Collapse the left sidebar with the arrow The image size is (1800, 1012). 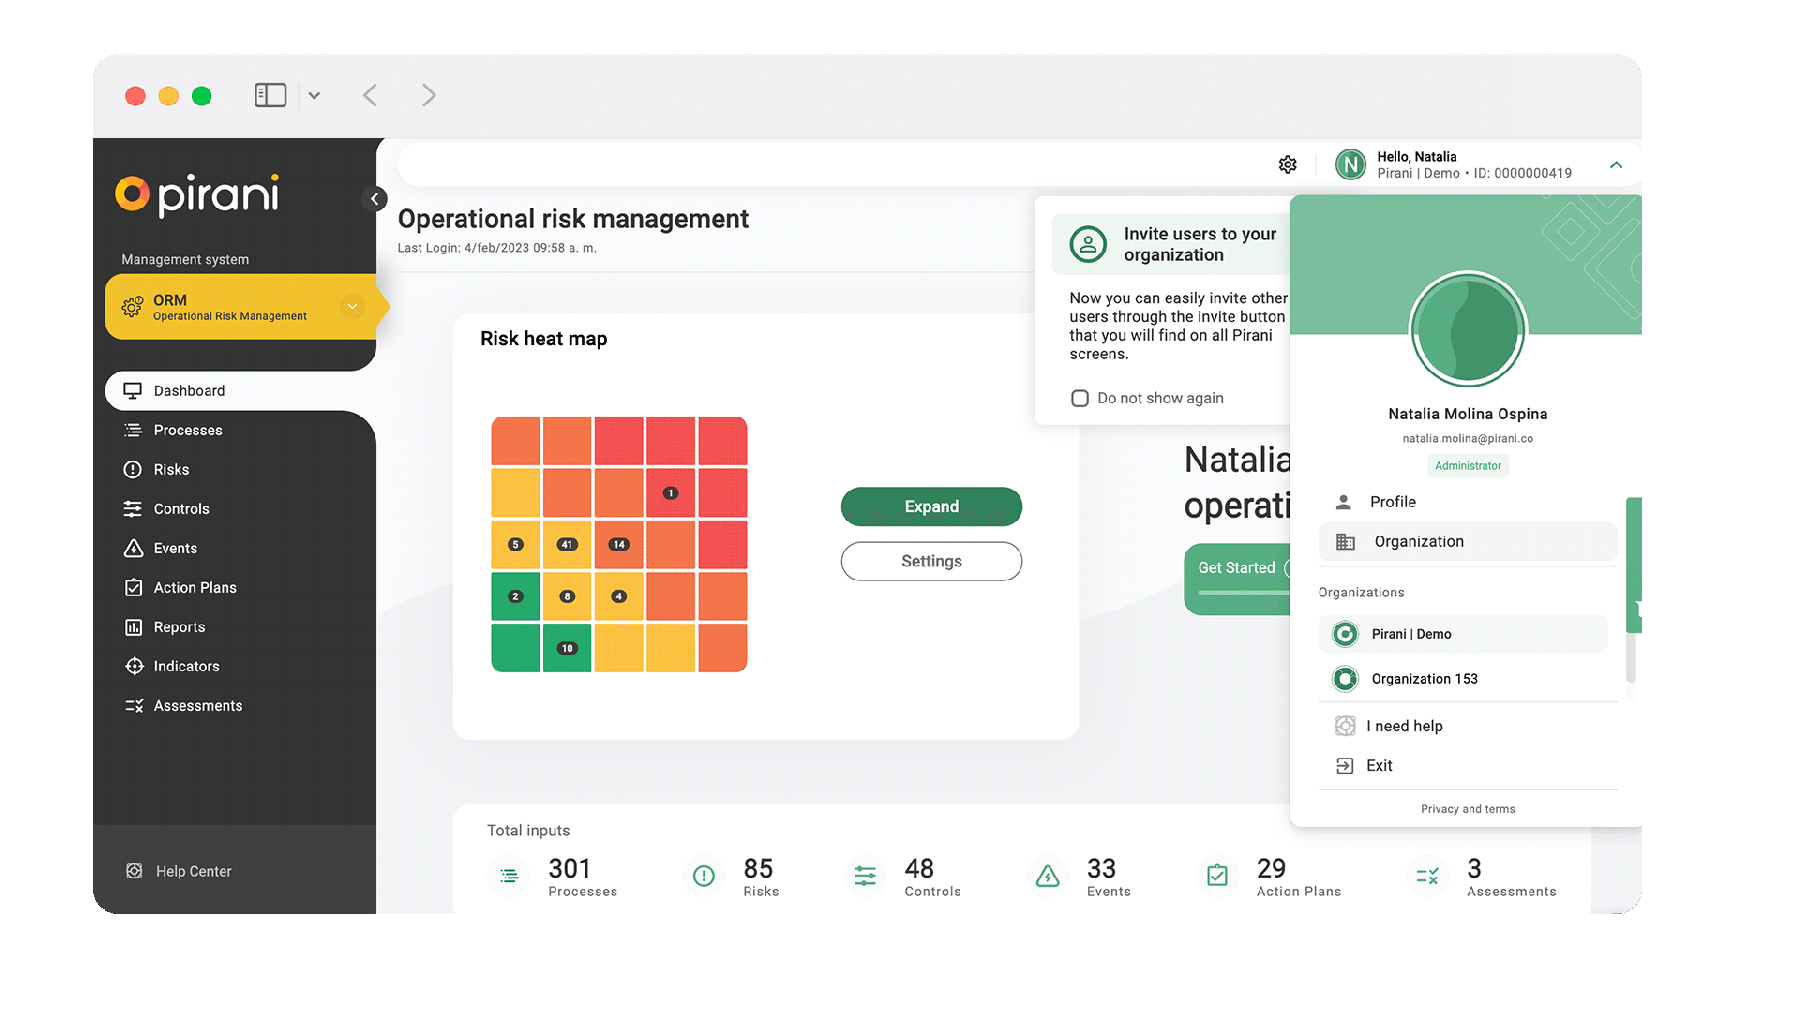(374, 198)
